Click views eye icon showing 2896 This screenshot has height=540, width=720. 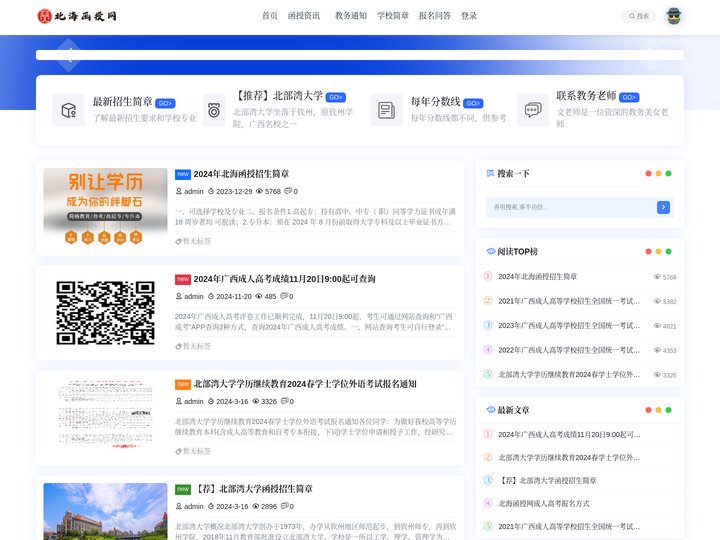pyautogui.click(x=256, y=506)
